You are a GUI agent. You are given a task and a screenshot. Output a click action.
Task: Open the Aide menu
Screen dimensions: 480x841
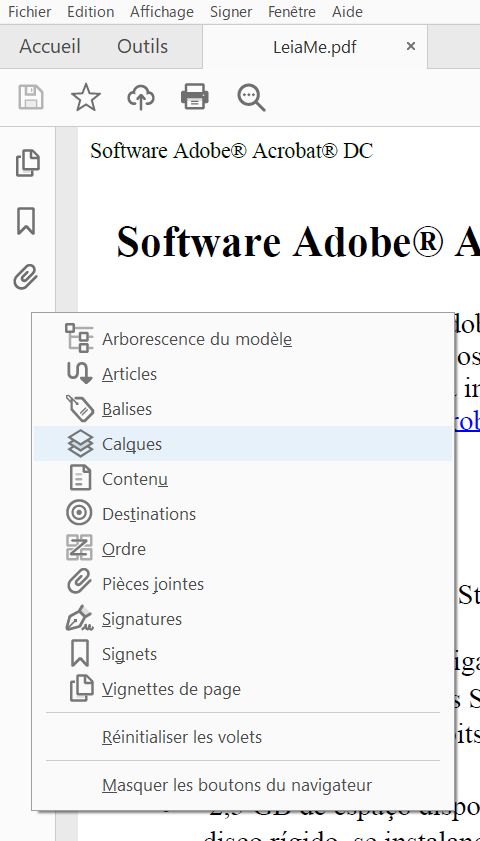(x=348, y=11)
